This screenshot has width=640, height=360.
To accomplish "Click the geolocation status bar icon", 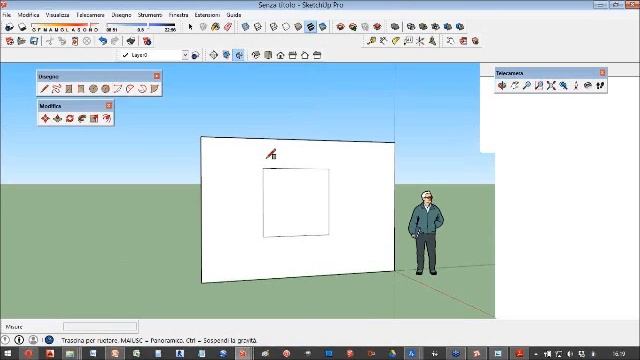I will (x=5, y=340).
